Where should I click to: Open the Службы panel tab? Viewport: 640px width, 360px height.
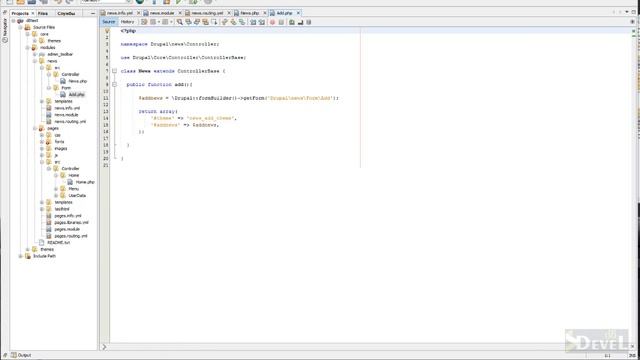point(66,13)
